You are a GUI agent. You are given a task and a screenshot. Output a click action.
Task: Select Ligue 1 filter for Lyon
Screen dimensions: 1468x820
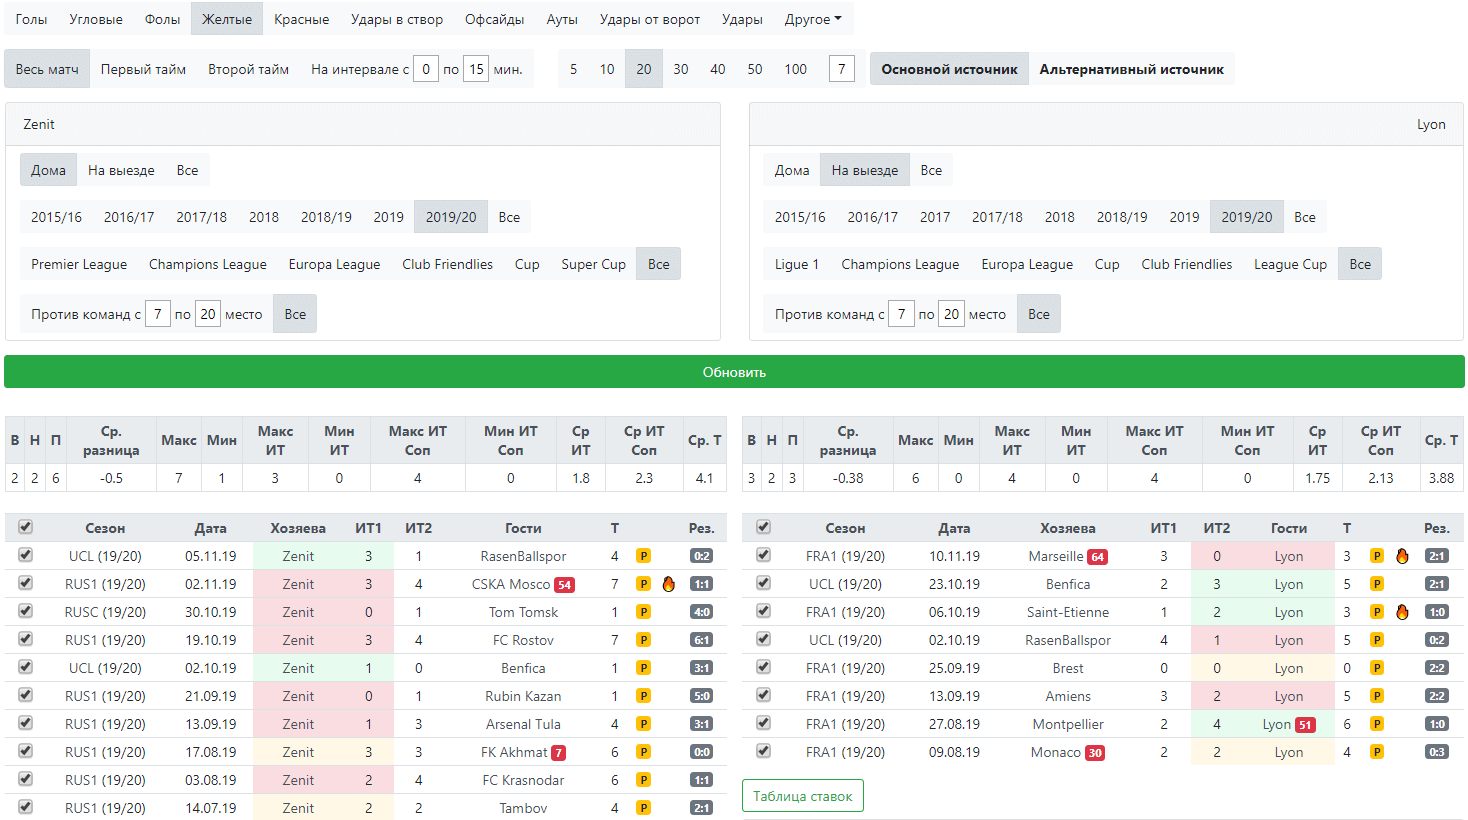(797, 264)
